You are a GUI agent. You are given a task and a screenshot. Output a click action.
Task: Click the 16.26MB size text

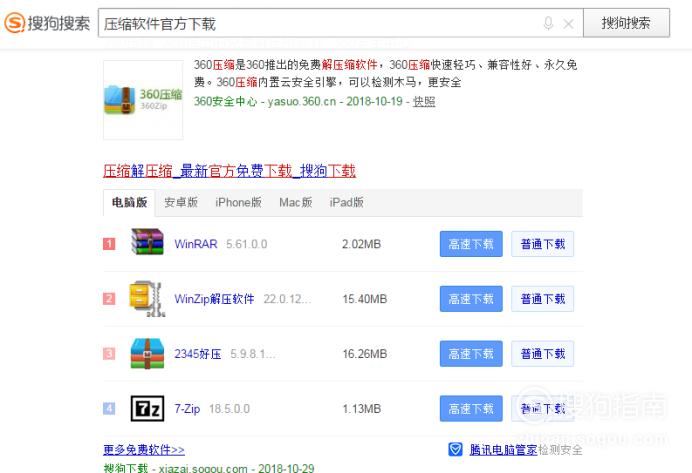click(365, 354)
